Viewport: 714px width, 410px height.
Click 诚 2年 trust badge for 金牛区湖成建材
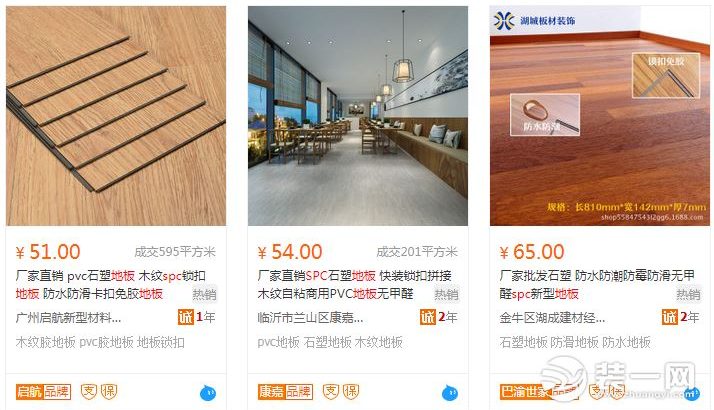[680, 317]
